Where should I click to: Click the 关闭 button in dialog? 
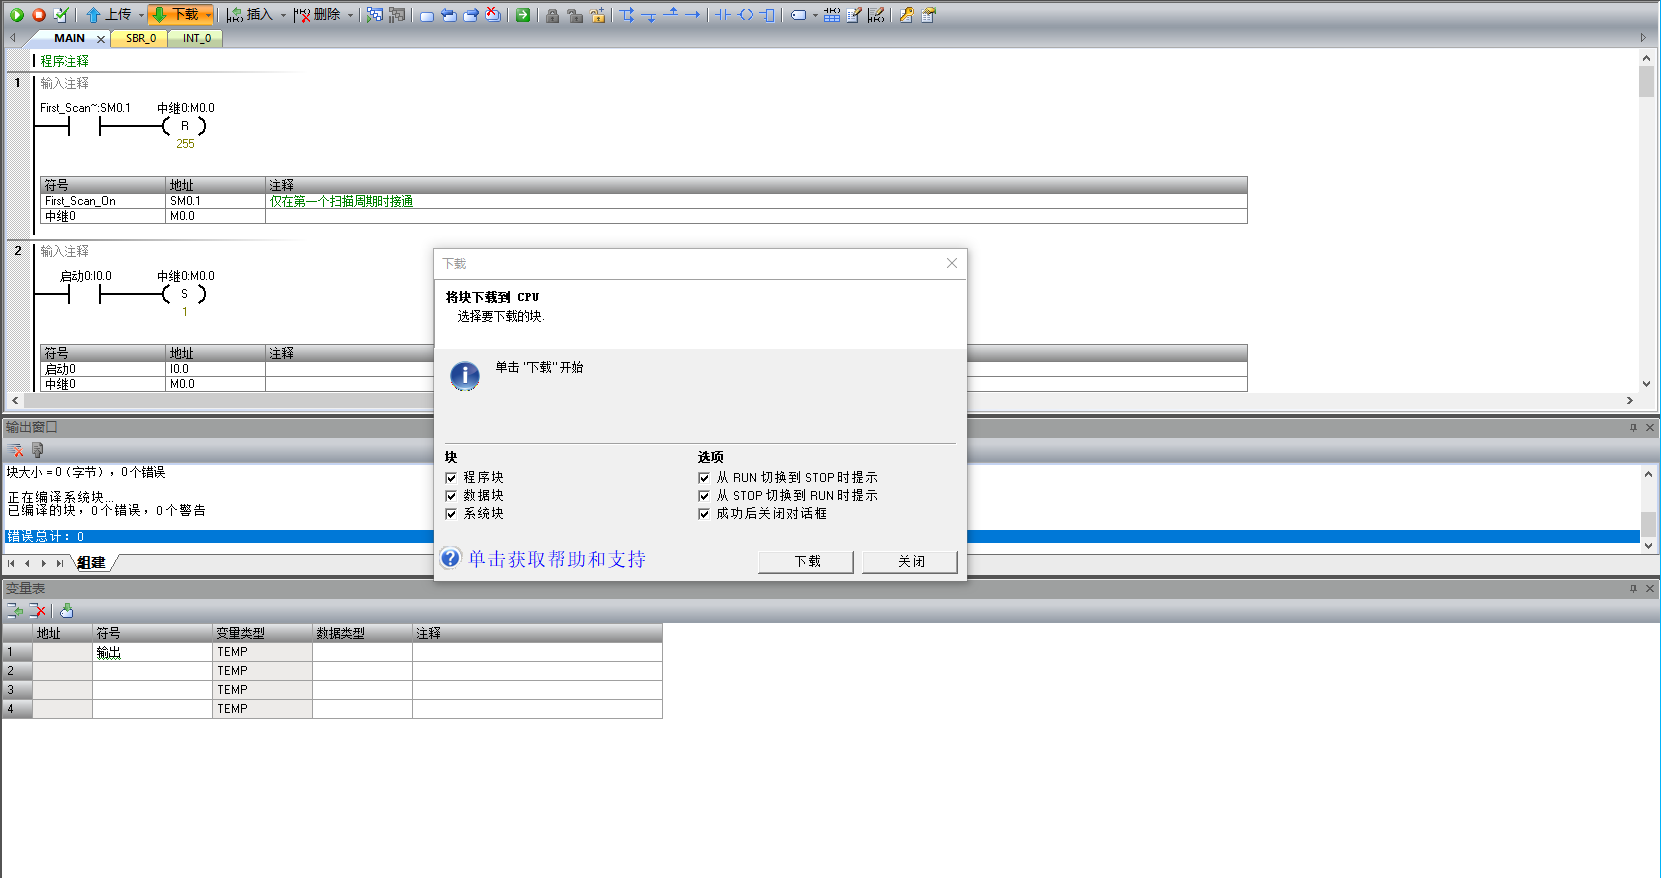pyautogui.click(x=910, y=562)
